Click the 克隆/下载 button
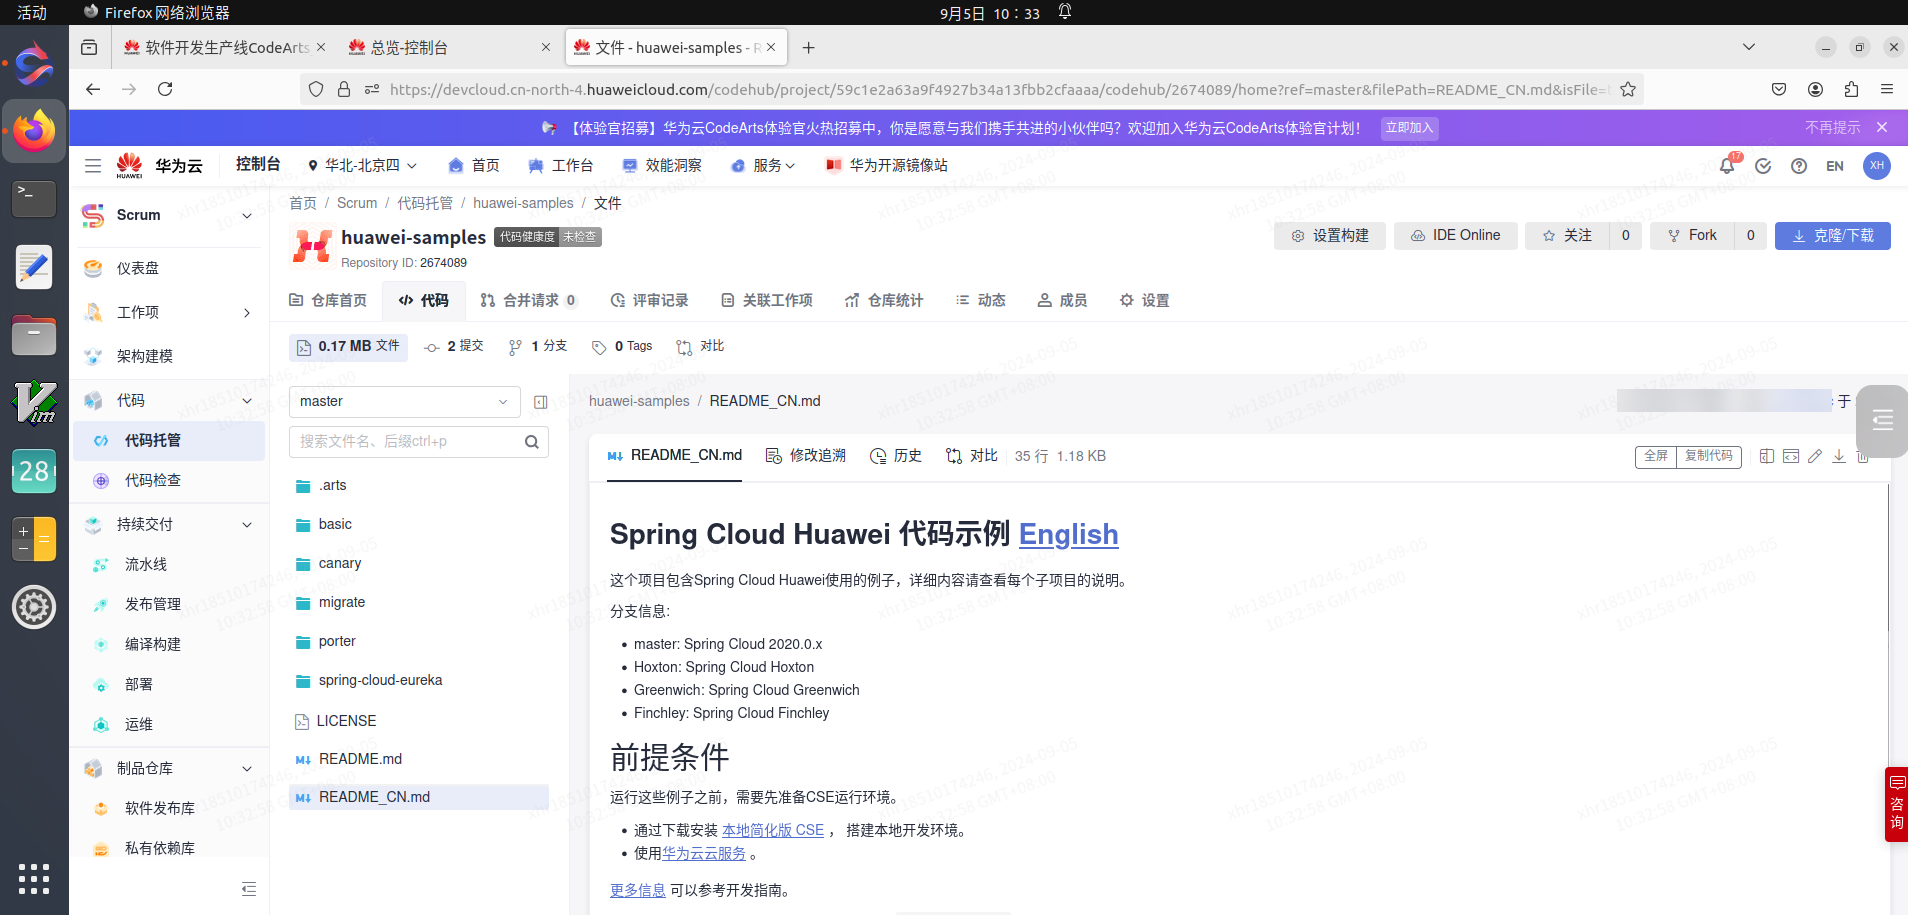This screenshot has width=1908, height=915. pos(1833,236)
